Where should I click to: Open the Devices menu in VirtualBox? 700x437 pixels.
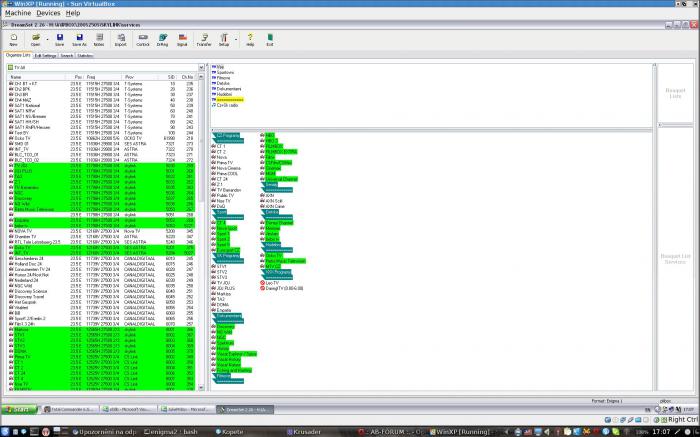click(x=48, y=13)
